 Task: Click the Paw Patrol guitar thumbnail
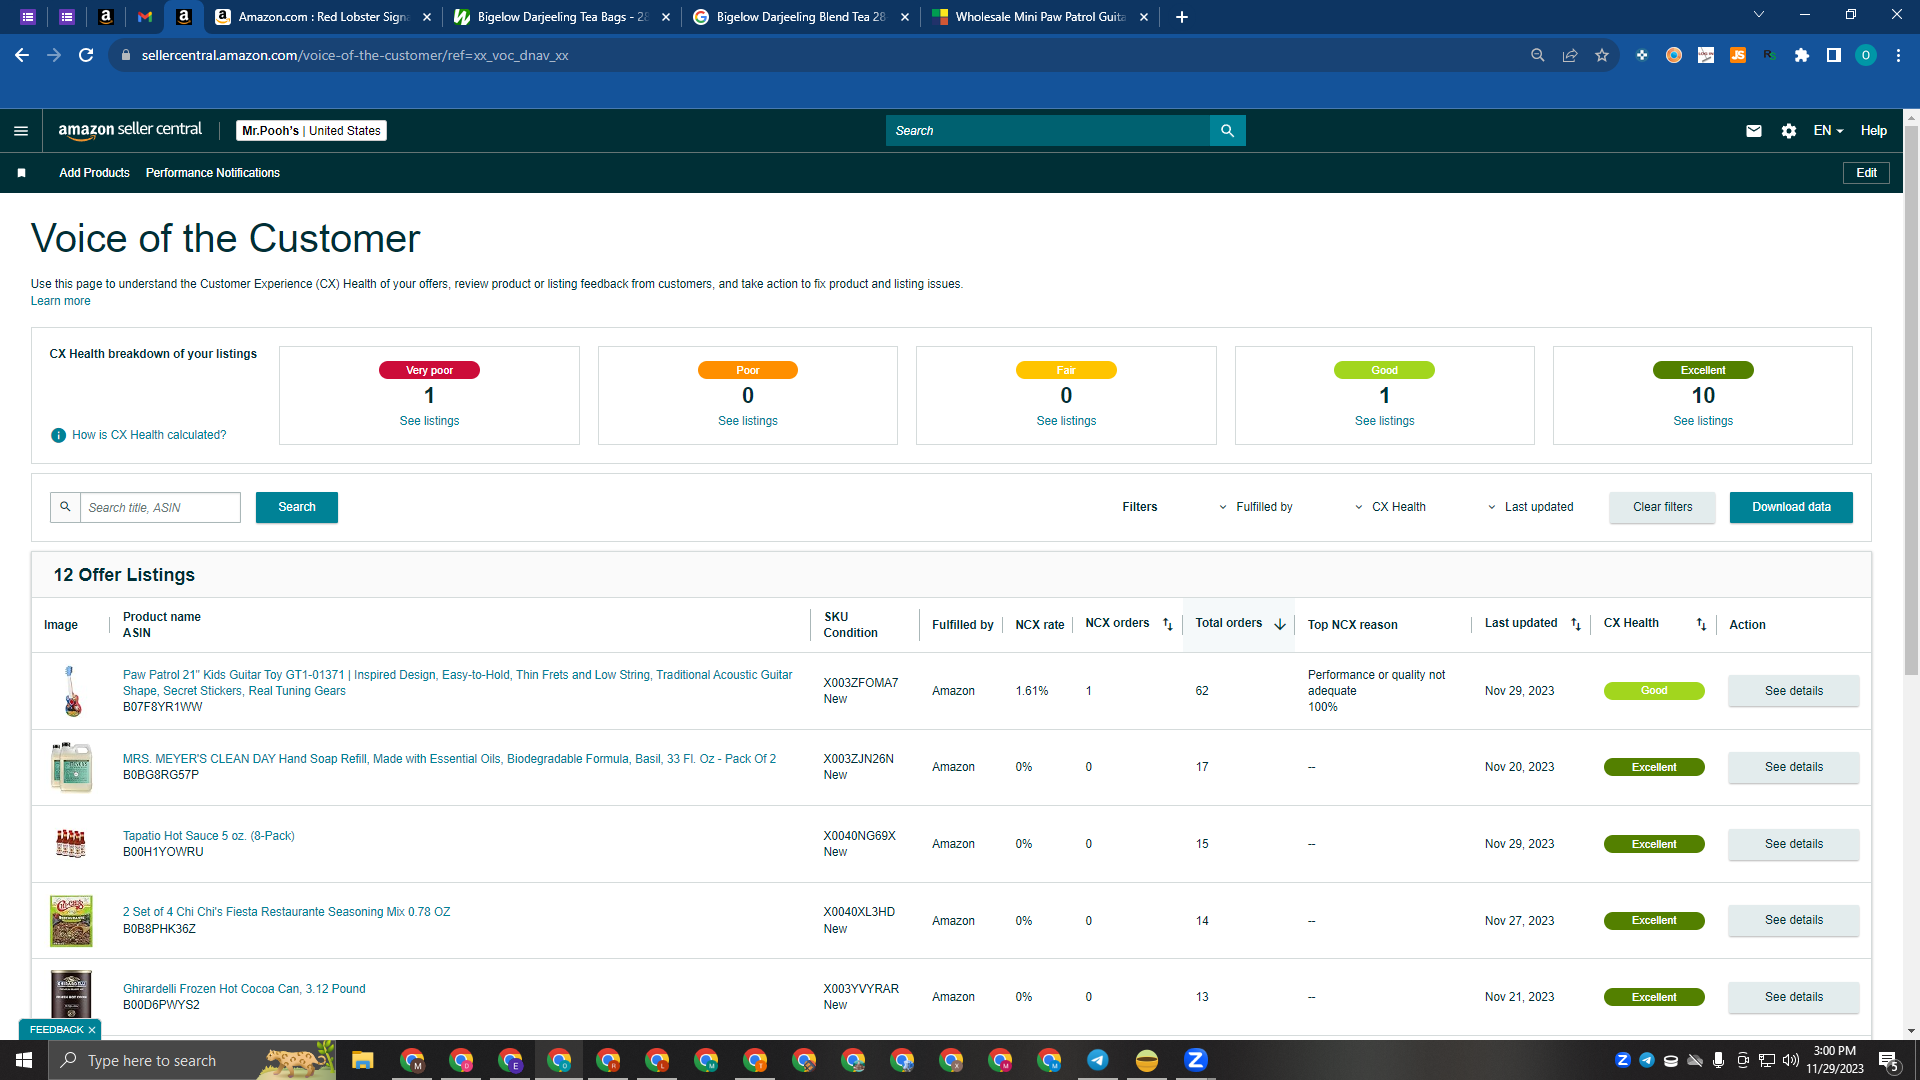click(x=71, y=691)
